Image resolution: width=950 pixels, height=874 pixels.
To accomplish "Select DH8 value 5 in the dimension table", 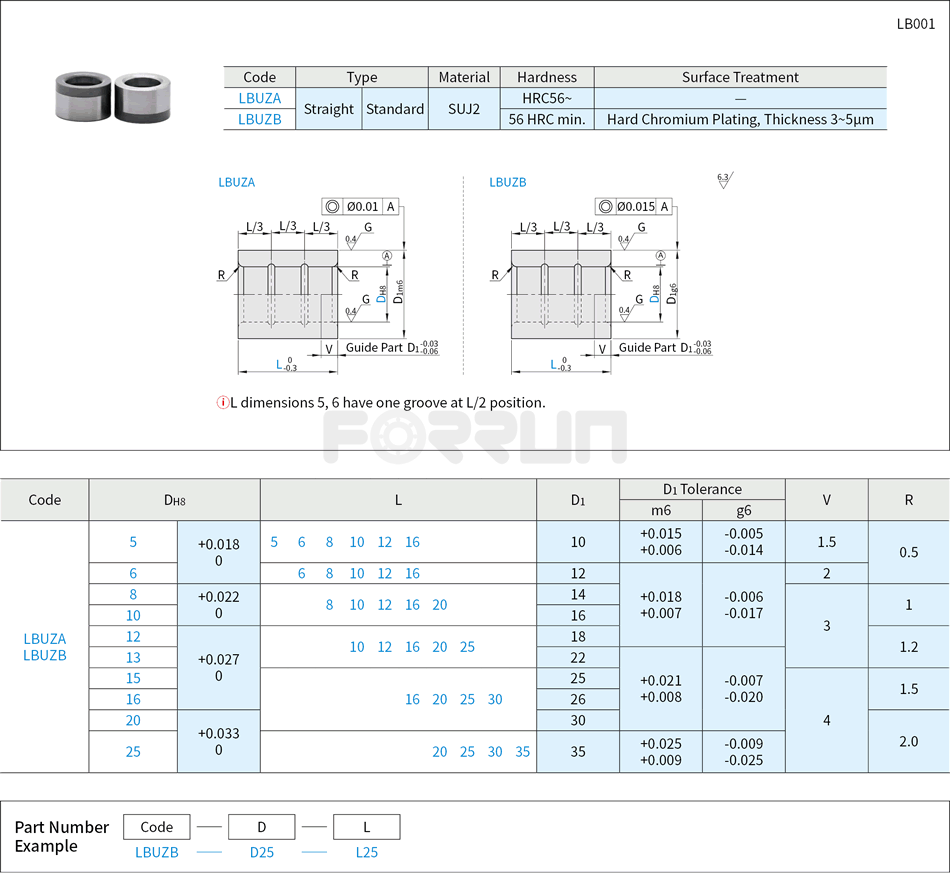I will click(133, 542).
